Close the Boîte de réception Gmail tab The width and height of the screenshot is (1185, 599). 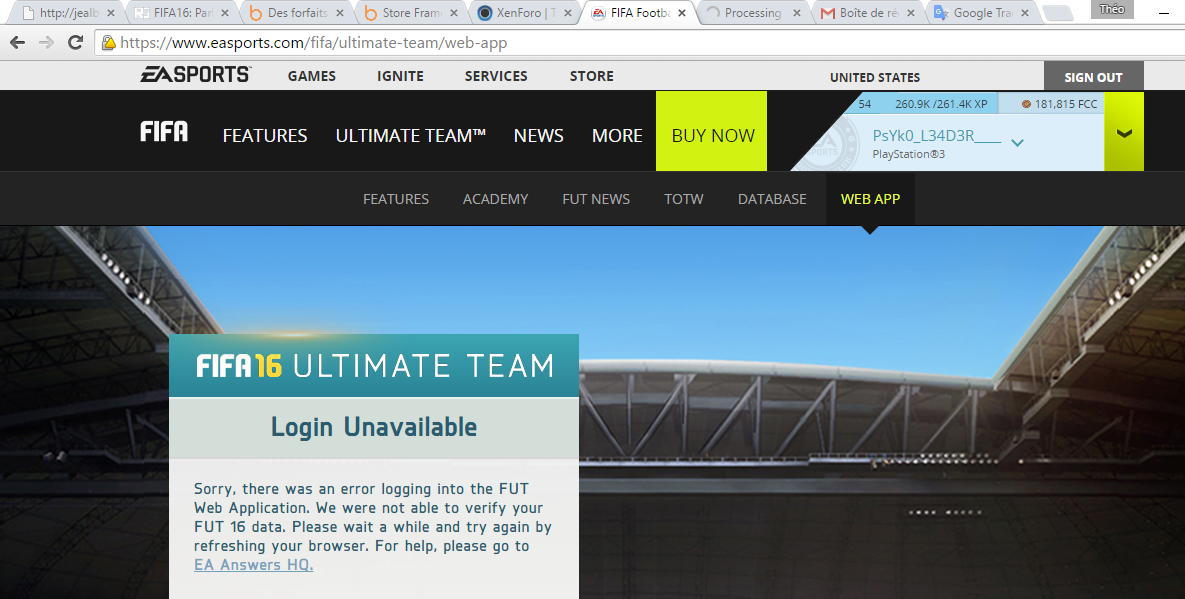911,13
